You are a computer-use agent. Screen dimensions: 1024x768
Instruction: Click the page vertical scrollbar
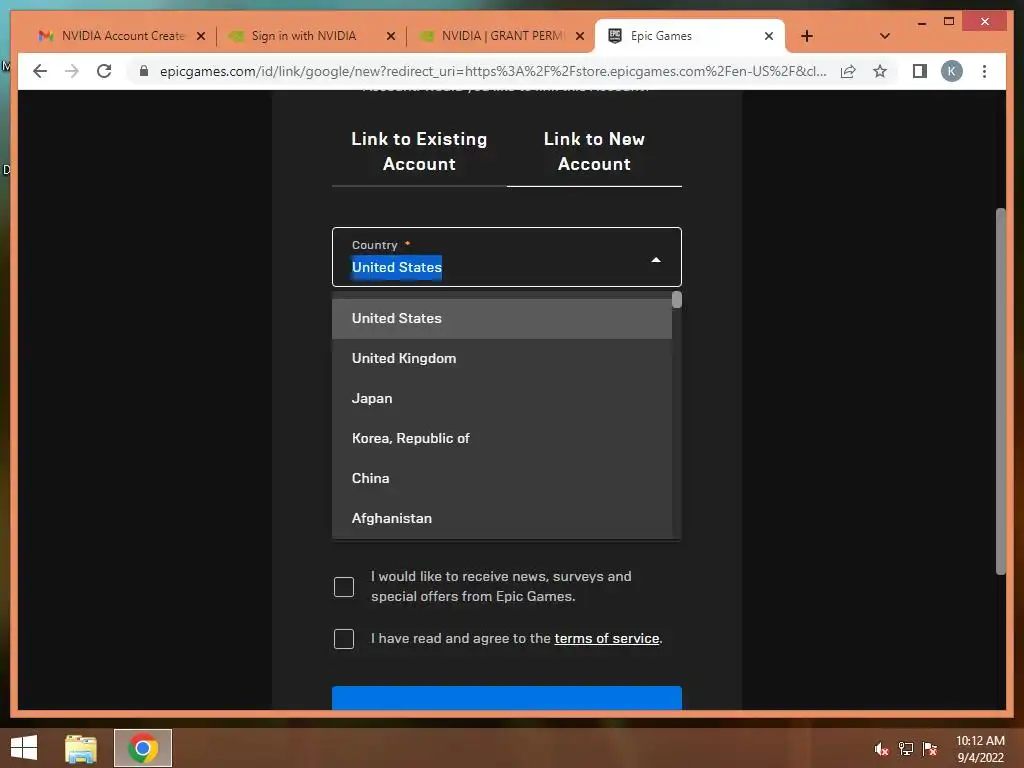(1000, 392)
